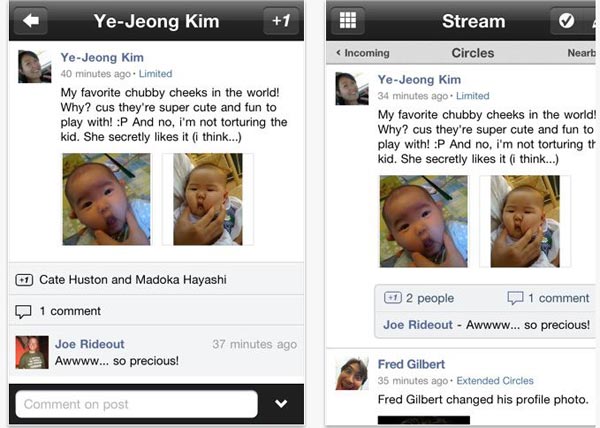The width and height of the screenshot is (600, 428).
Task: Tap the Limited link in Stream post
Action: (473, 96)
